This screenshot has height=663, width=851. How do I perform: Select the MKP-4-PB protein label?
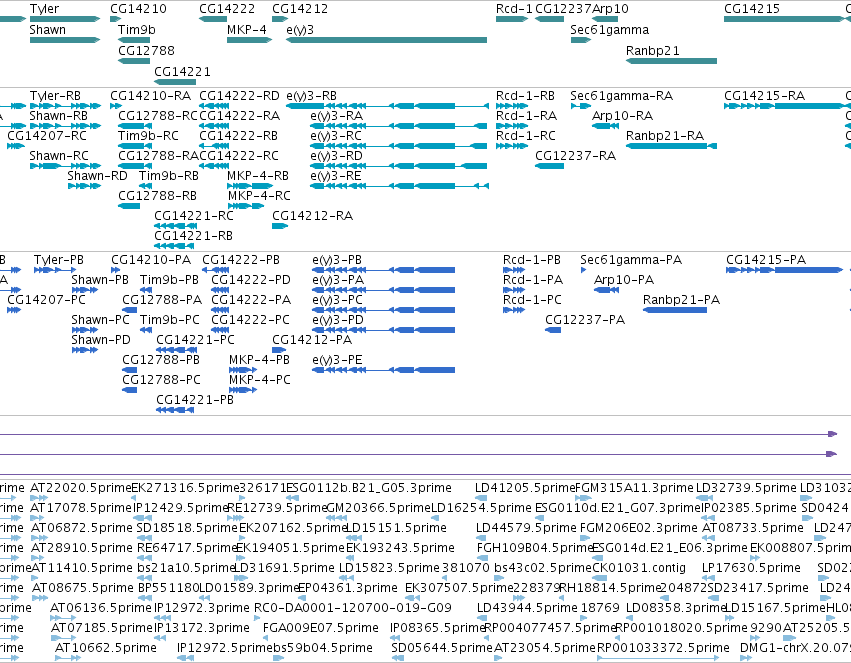click(x=259, y=360)
